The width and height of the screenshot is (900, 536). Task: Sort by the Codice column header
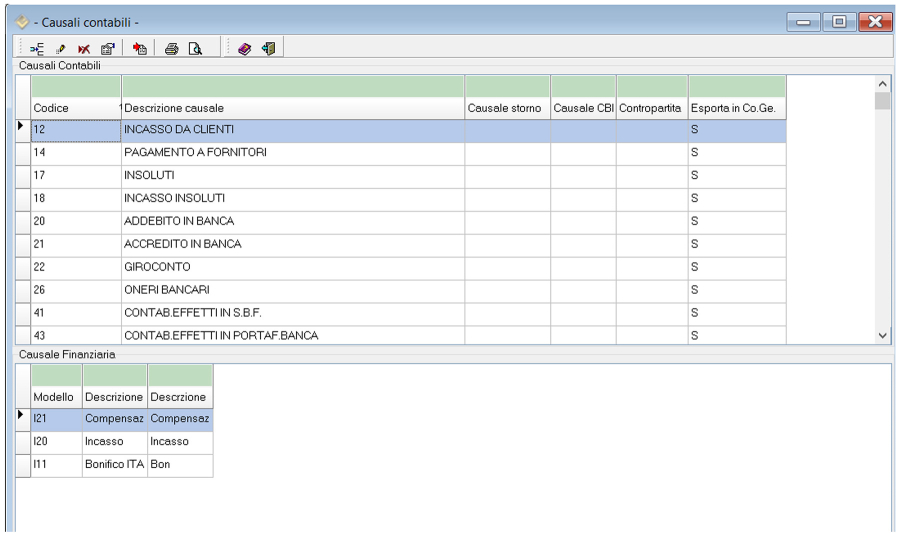(75, 108)
